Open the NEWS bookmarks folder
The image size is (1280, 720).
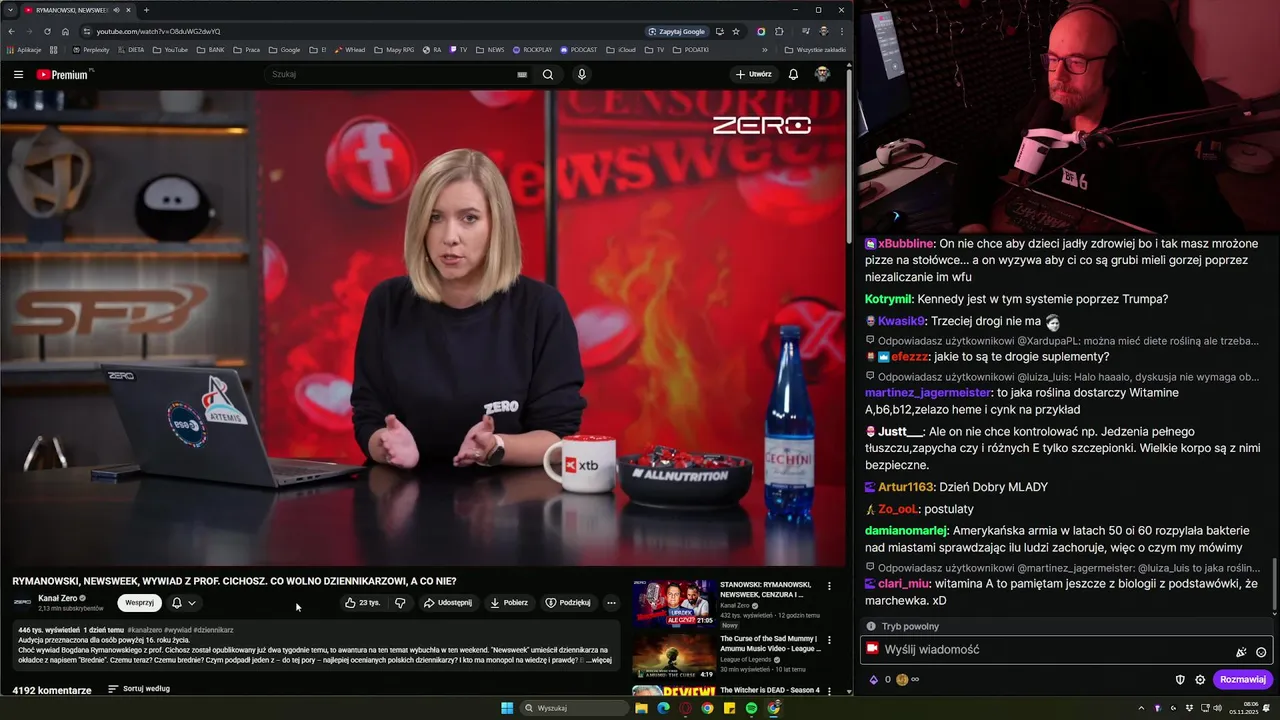point(490,49)
